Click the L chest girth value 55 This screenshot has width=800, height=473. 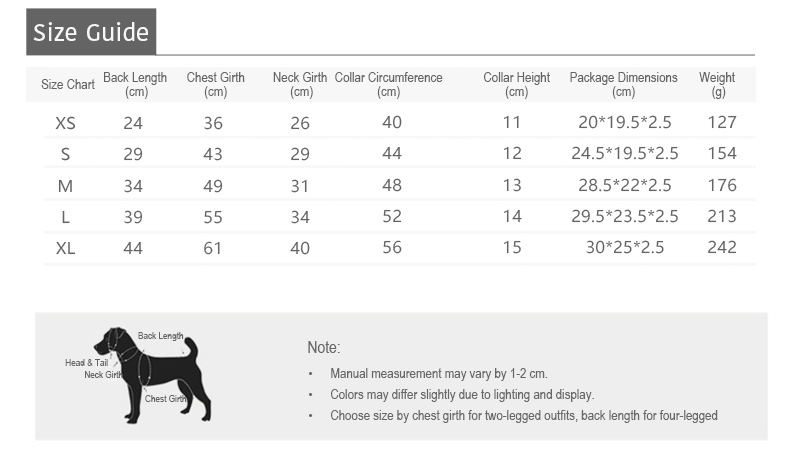(213, 217)
